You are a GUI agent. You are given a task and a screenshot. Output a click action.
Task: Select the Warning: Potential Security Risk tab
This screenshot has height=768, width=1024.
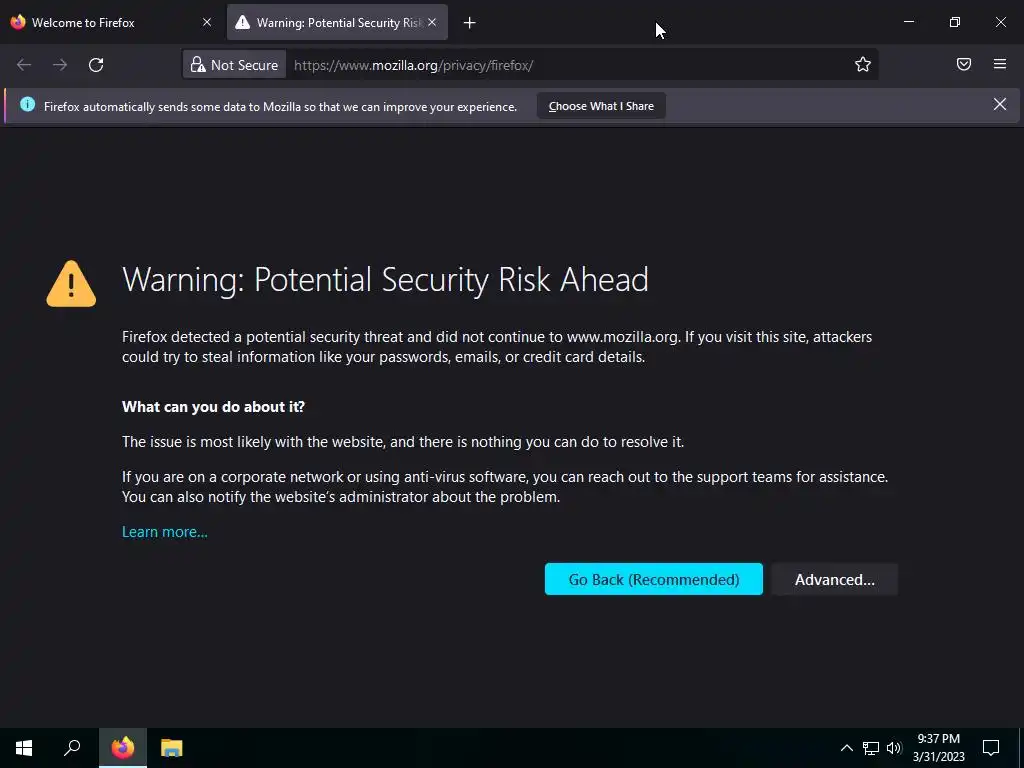337,22
